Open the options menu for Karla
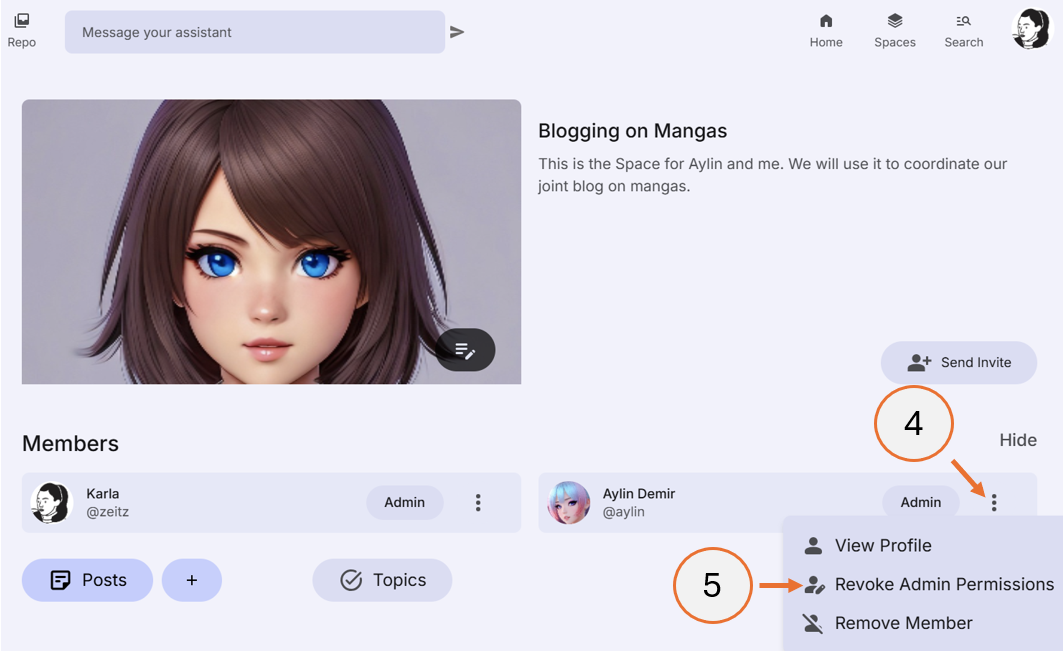Screen dimensions: 1063x651 (479, 503)
